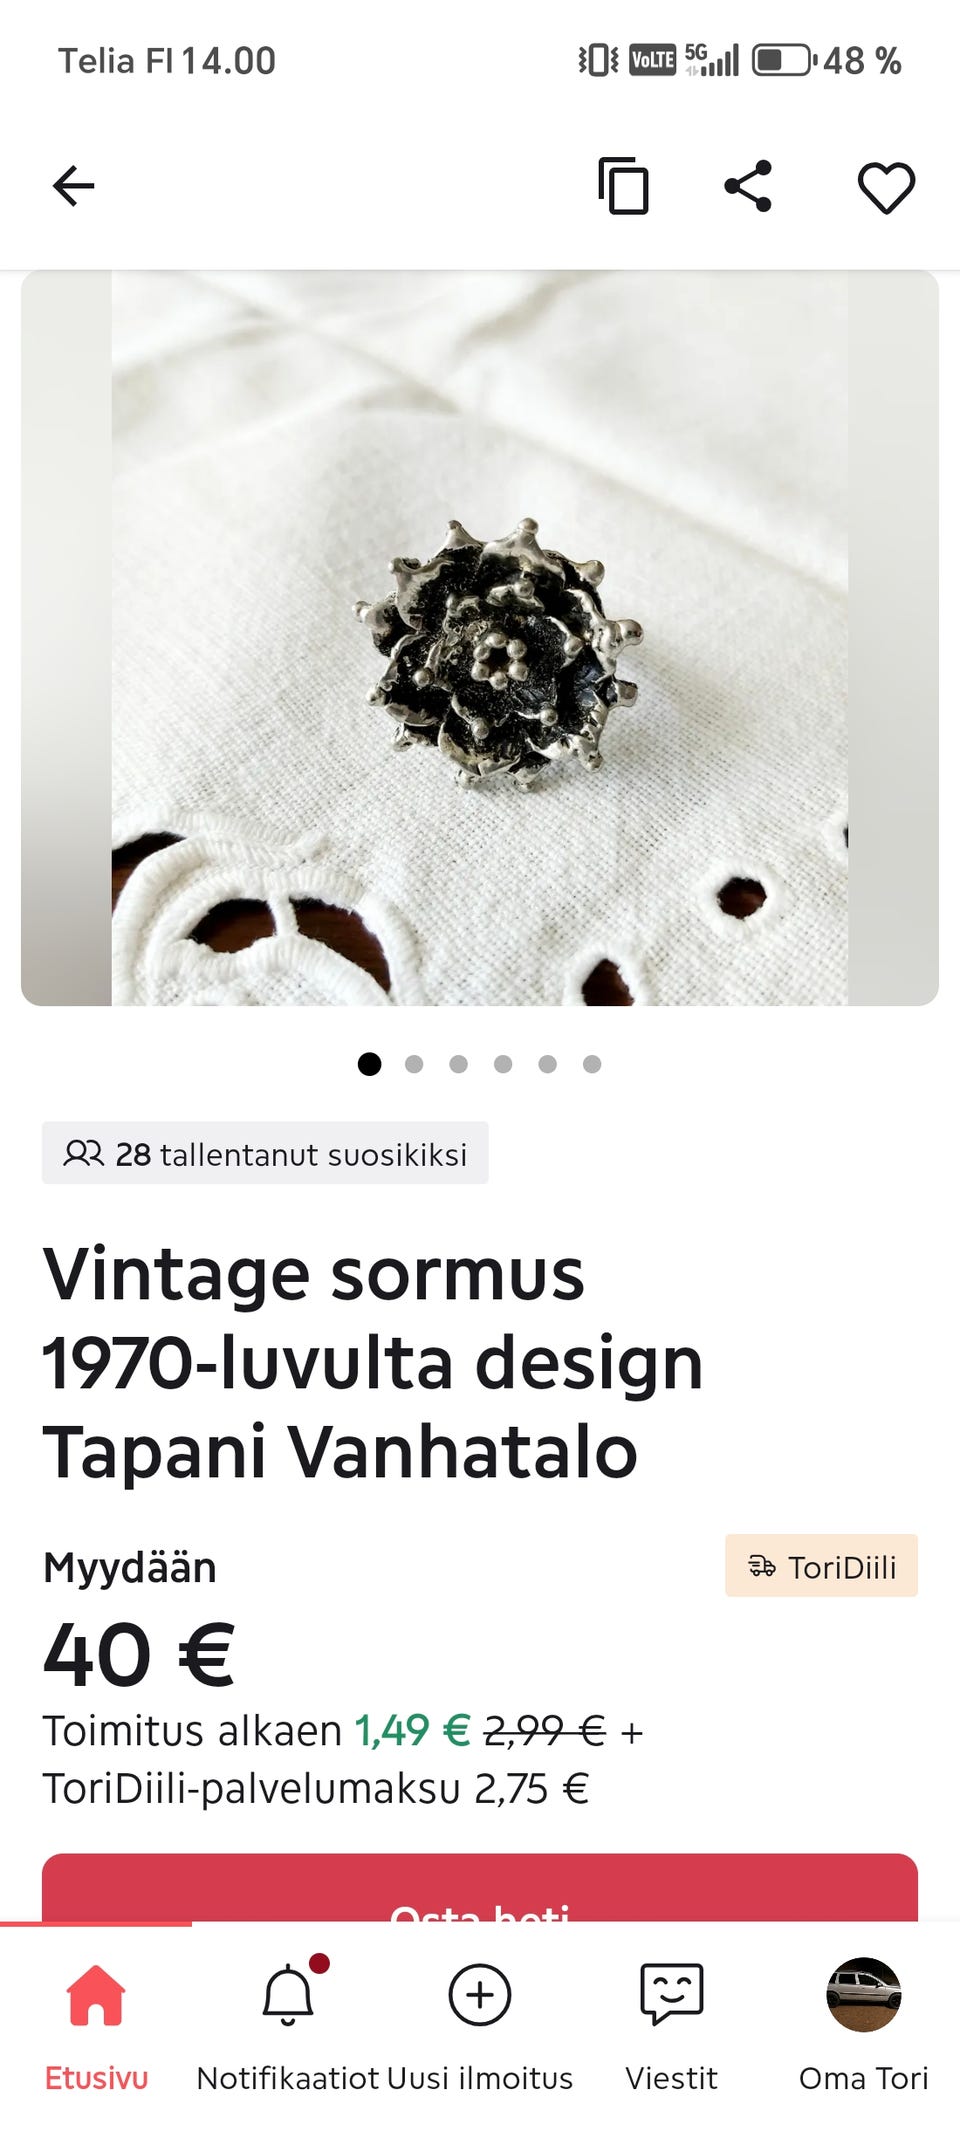The height and width of the screenshot is (2131, 960).
Task: Select the third image pagination dot
Action: pyautogui.click(x=458, y=1064)
